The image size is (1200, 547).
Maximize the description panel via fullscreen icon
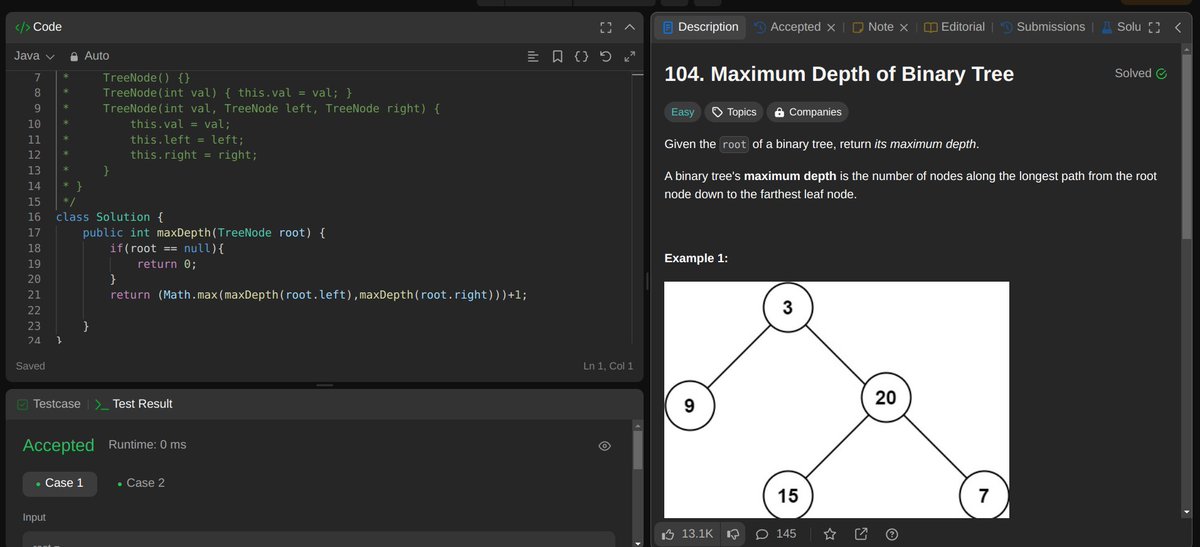click(1155, 28)
